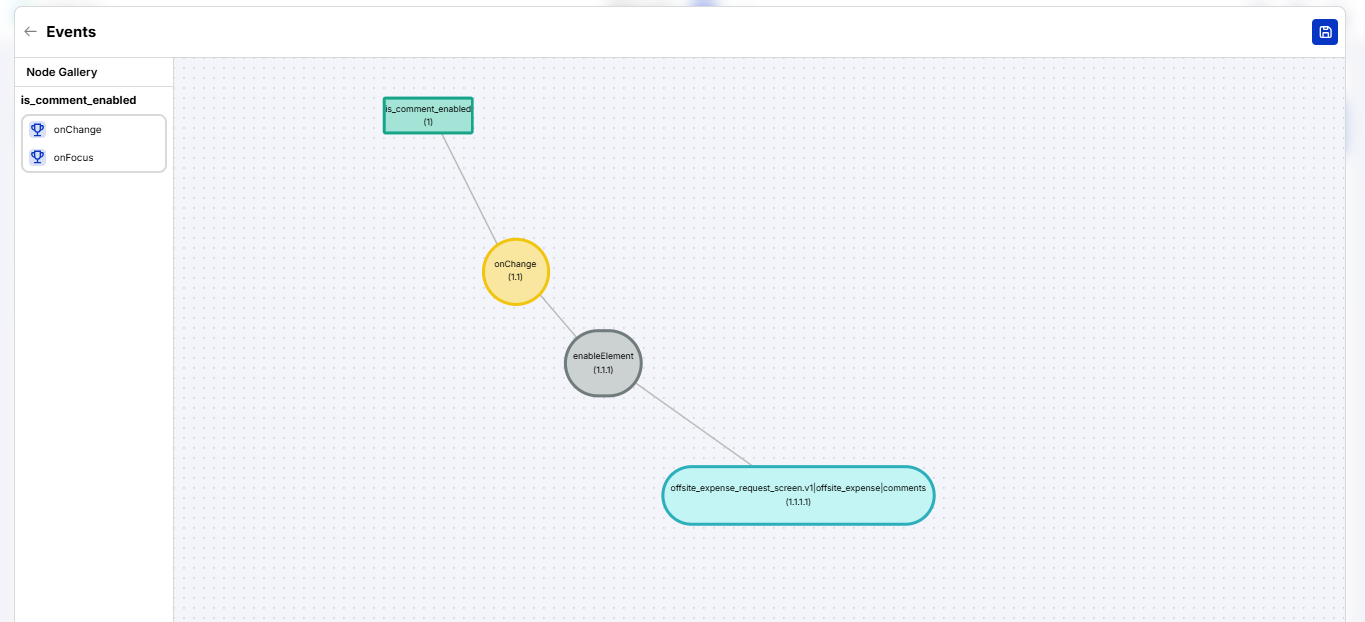Image resolution: width=1365 pixels, height=622 pixels.
Task: Click the (1.1) index under yellow onChange node
Action: click(515, 277)
